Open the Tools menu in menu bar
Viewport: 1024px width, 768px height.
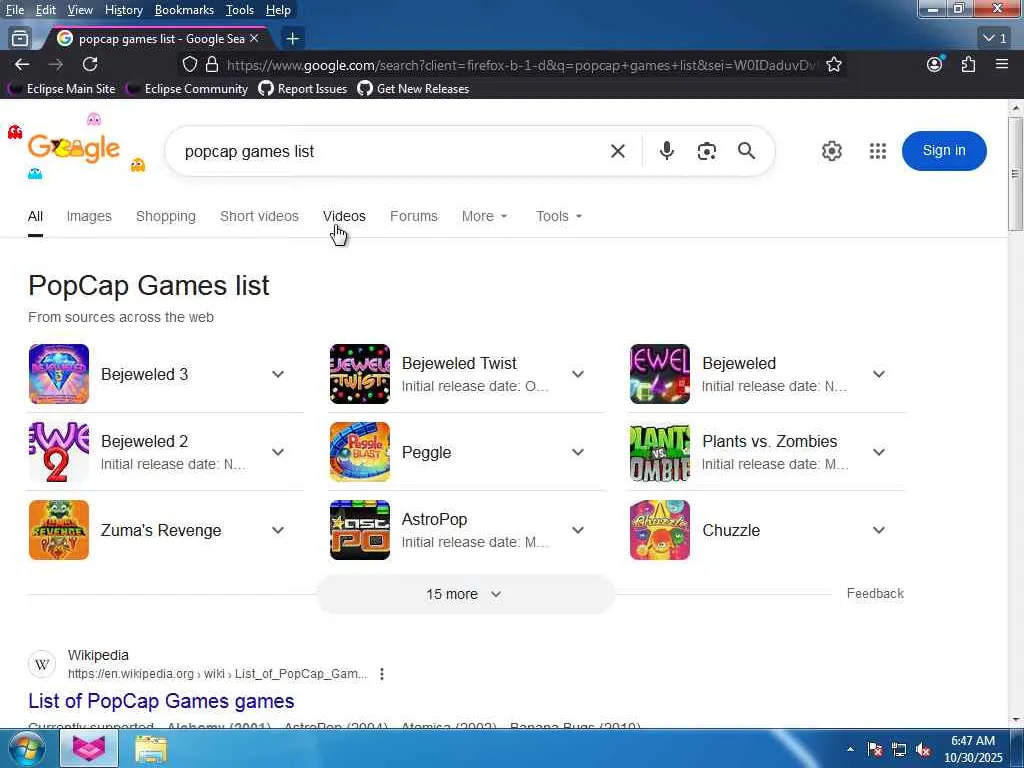coord(240,10)
